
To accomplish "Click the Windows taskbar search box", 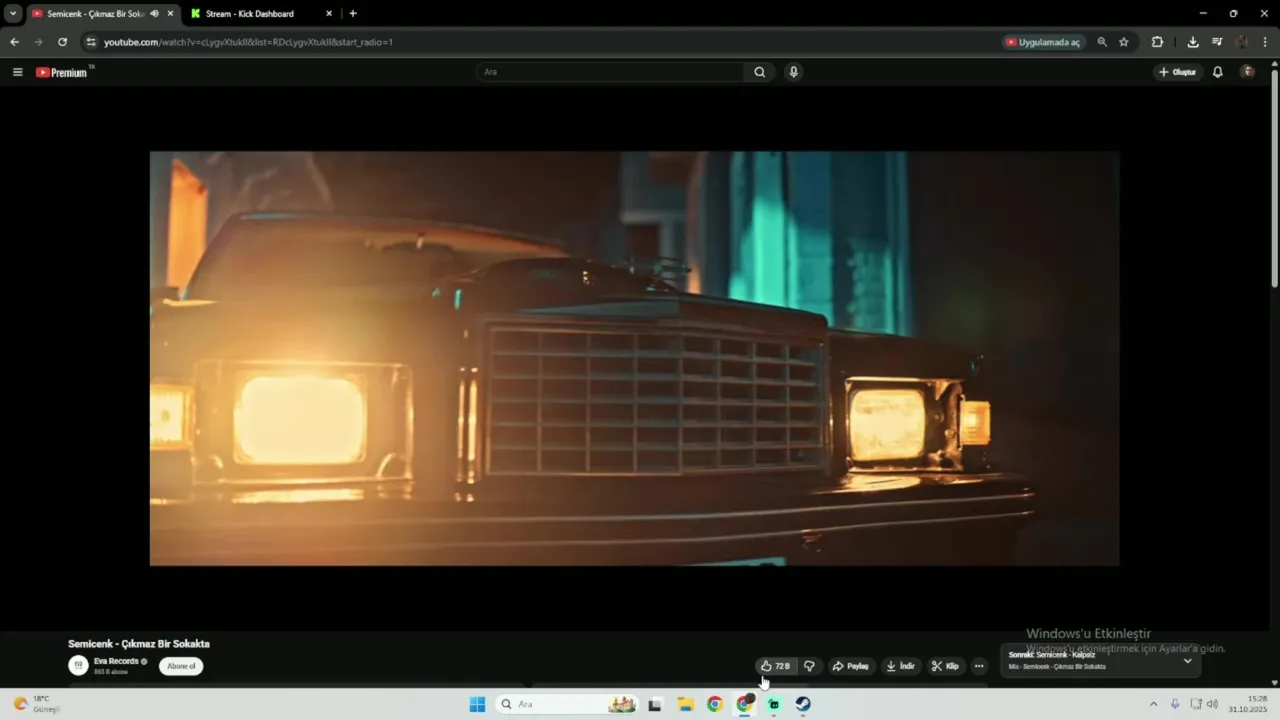I will 568,704.
